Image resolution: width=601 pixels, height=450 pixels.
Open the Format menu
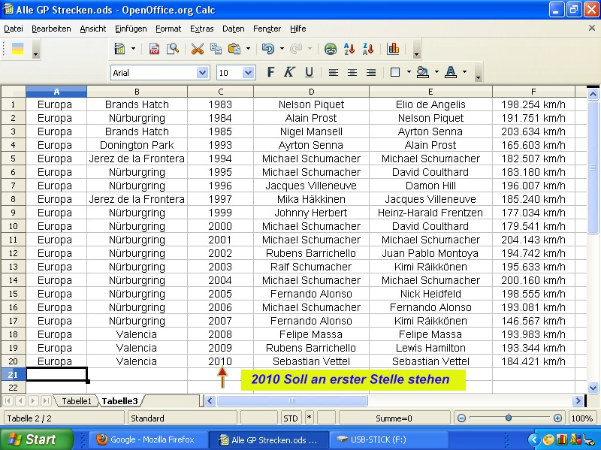pyautogui.click(x=168, y=29)
